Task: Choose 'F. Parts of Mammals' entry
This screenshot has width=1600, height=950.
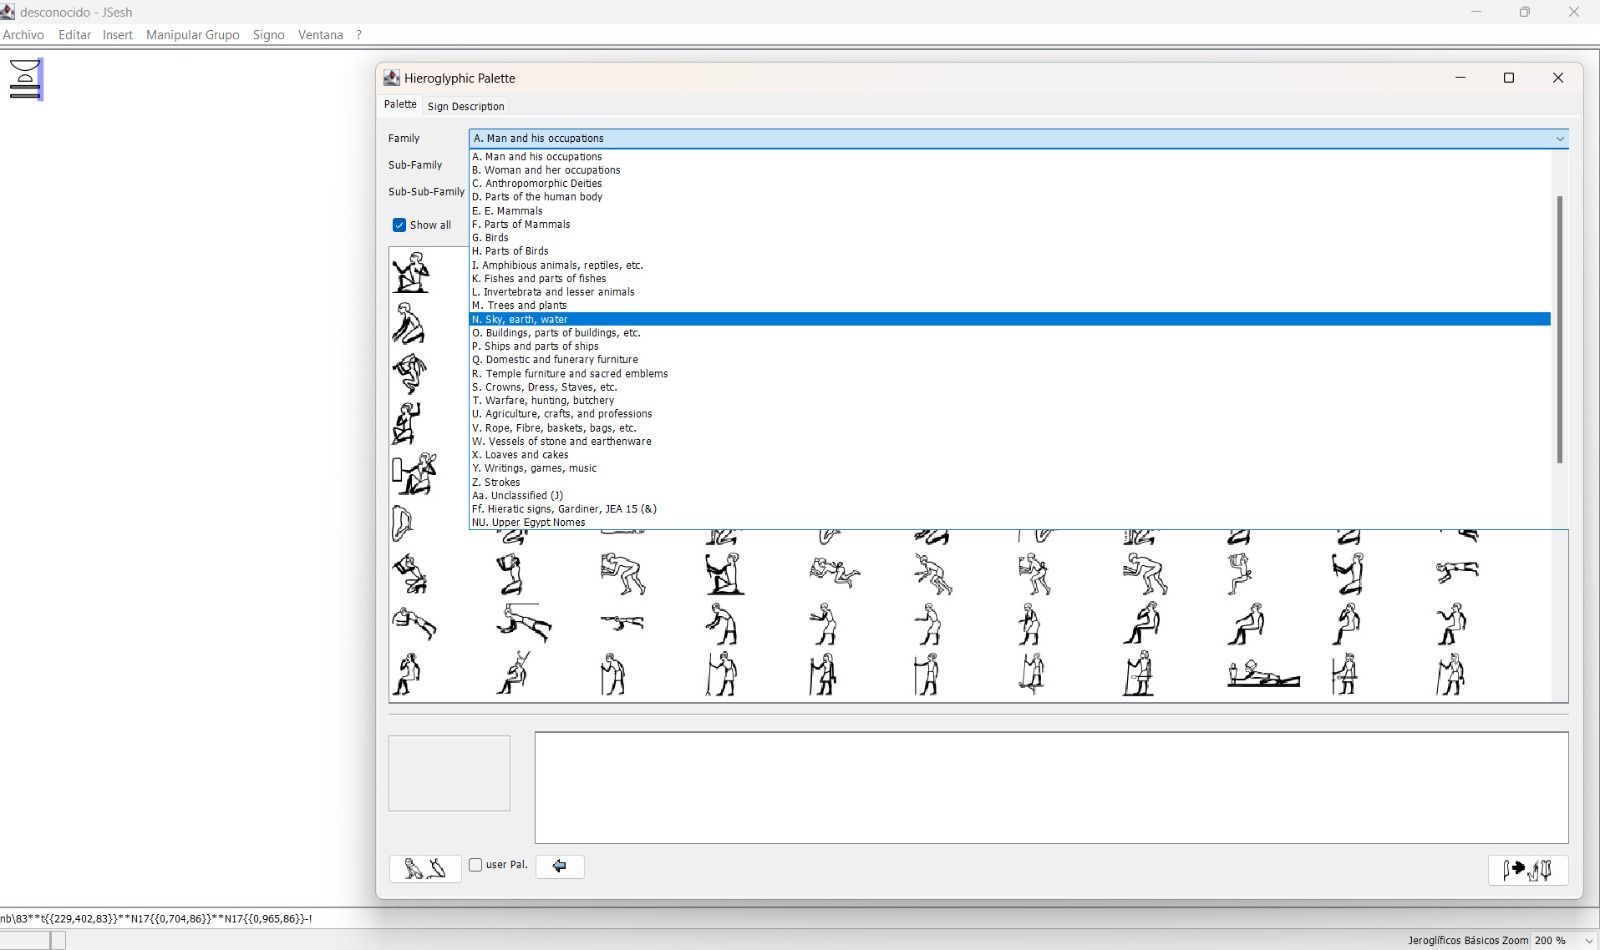Action: 1010,224
